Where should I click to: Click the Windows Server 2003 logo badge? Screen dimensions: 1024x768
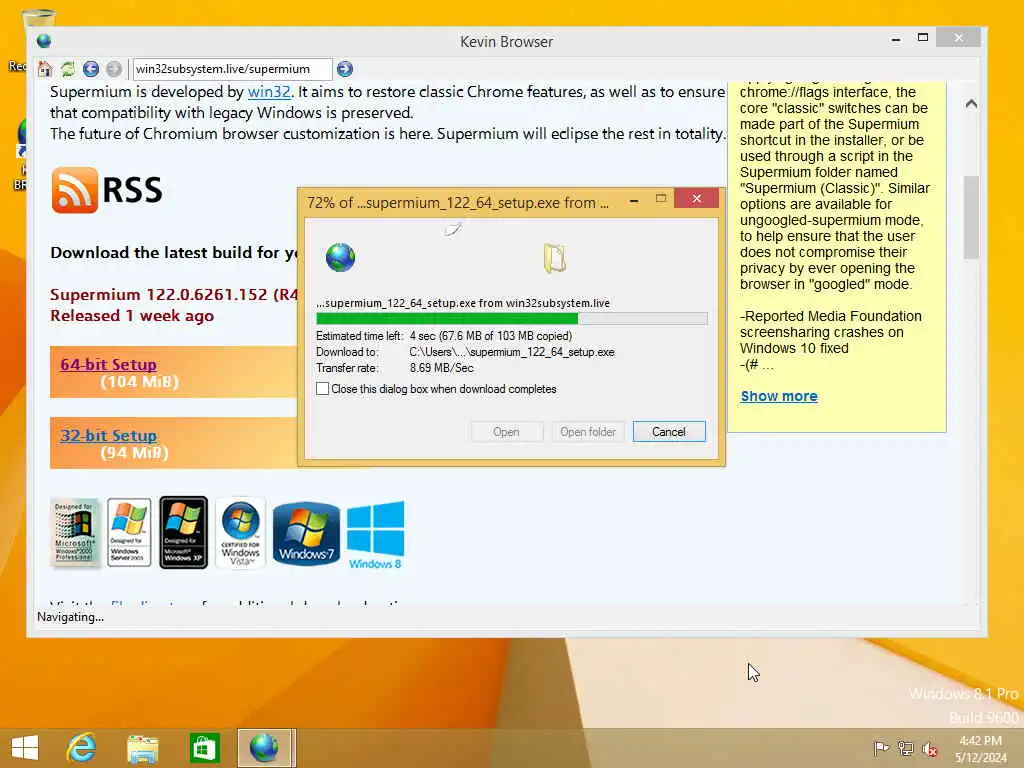[129, 532]
